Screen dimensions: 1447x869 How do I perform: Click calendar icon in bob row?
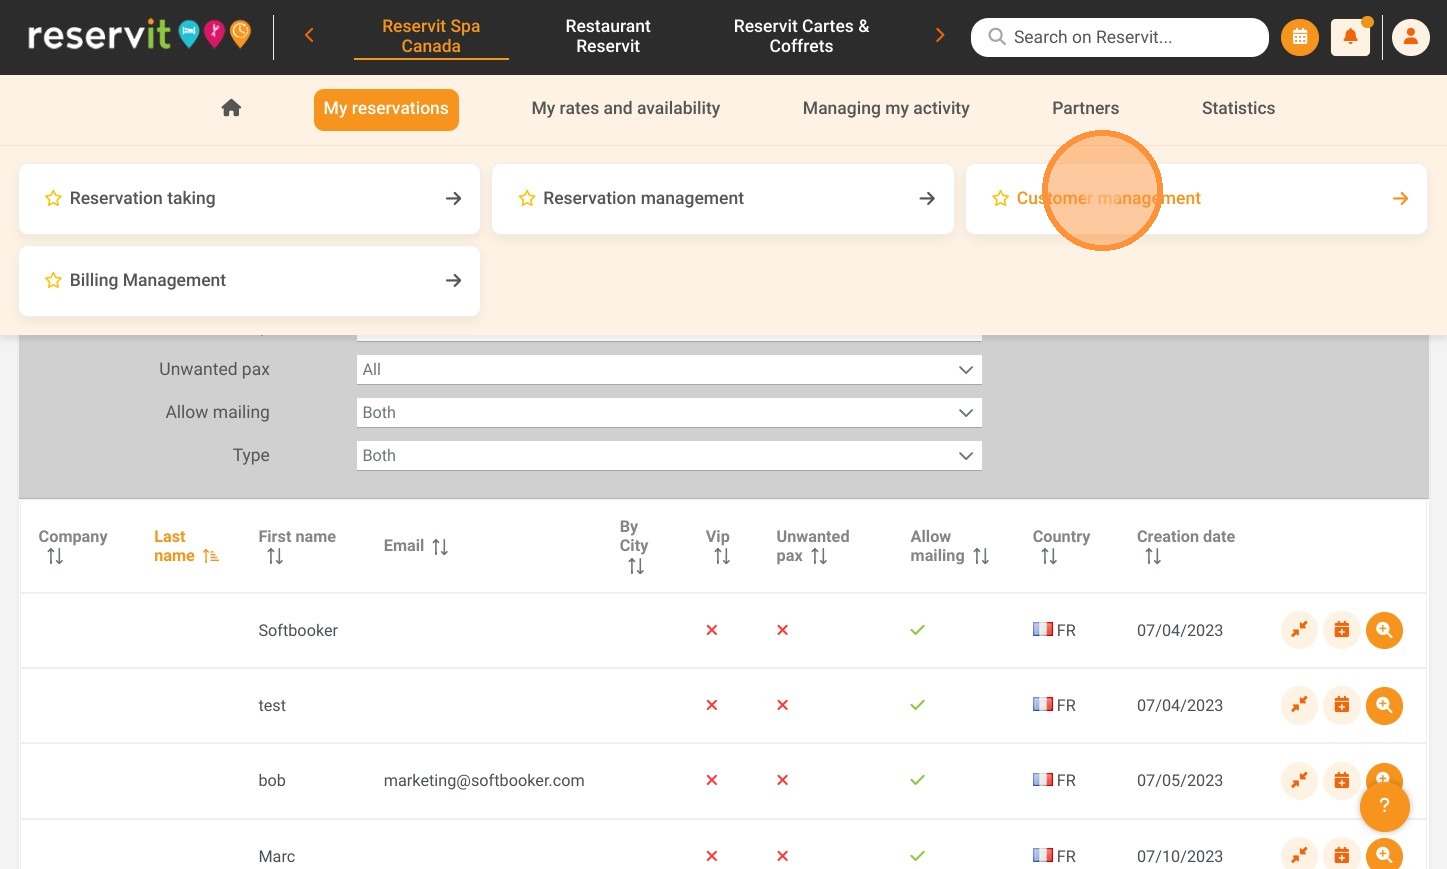(x=1342, y=780)
